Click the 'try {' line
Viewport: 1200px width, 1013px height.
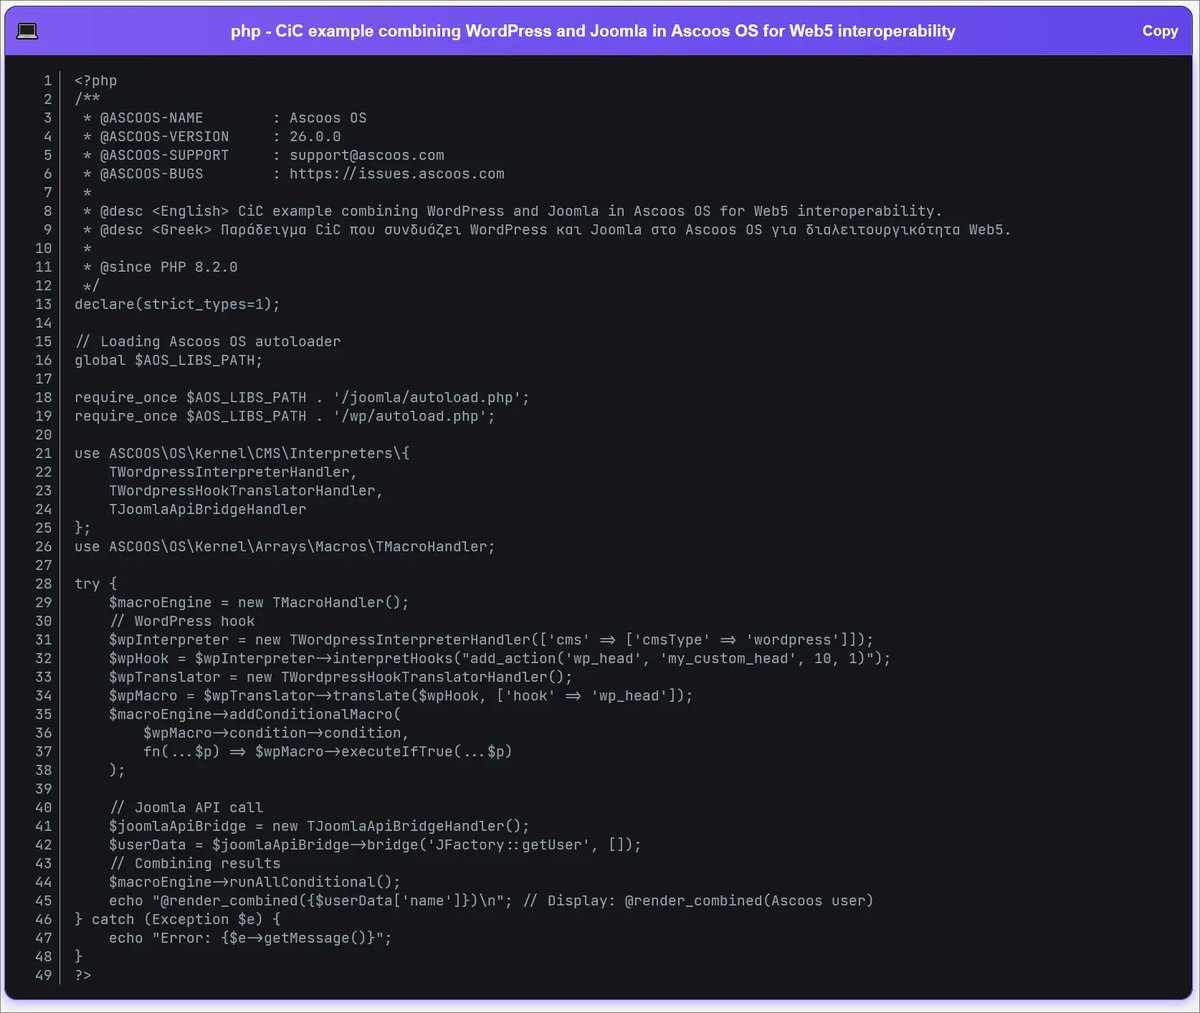pyautogui.click(x=96, y=584)
